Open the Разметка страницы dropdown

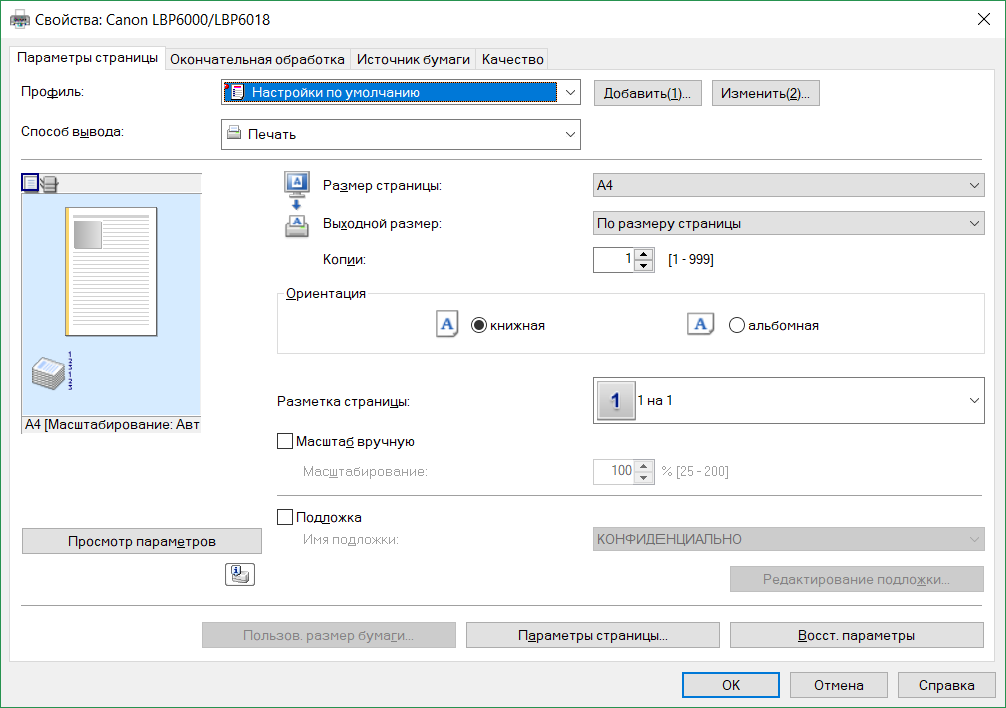point(974,400)
